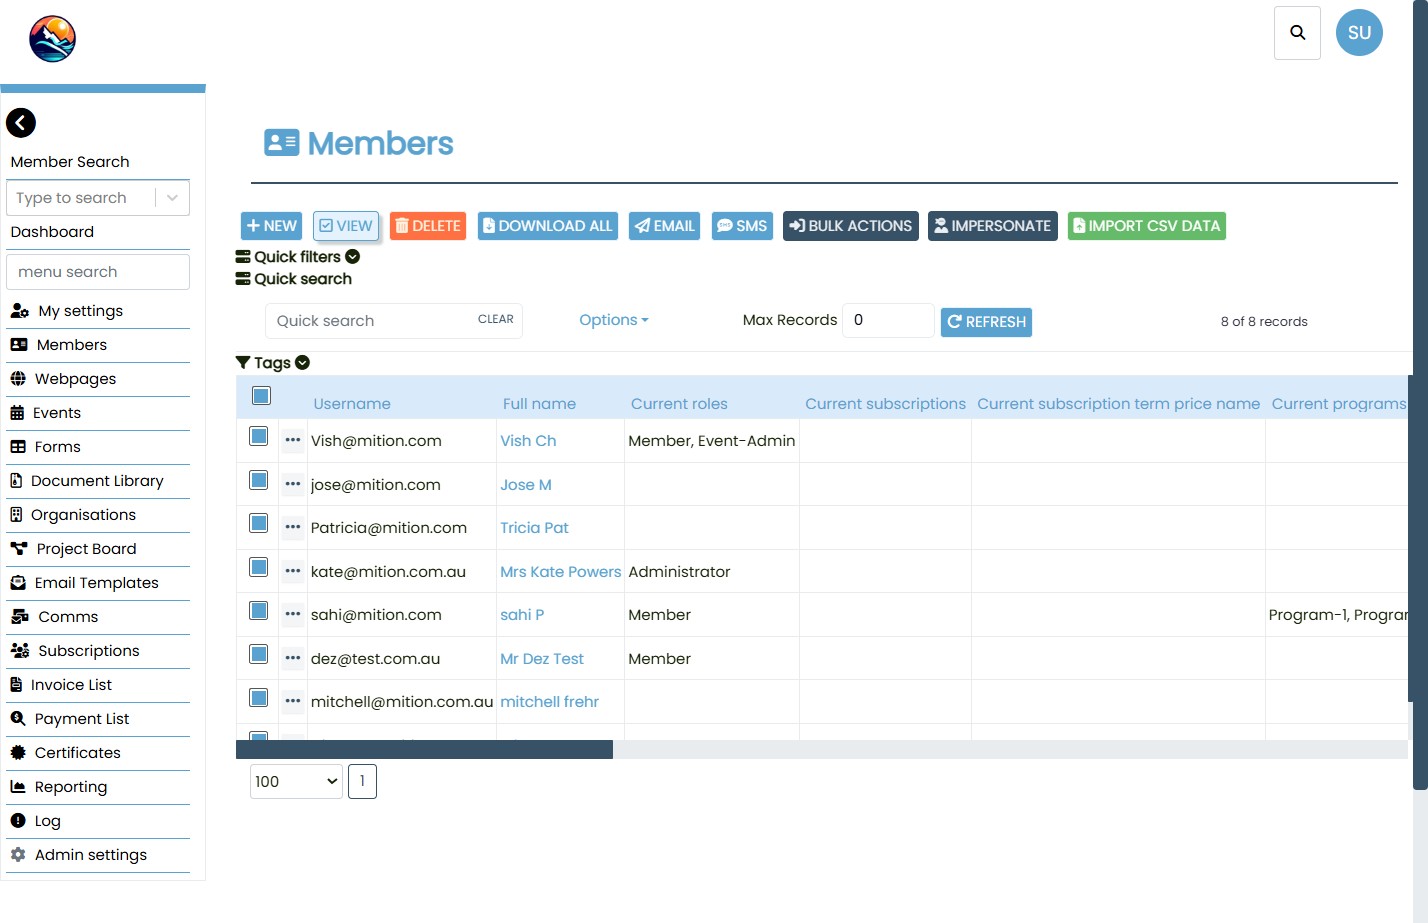This screenshot has width=1428, height=923.
Task: Open Mrs Kate Powers member link
Action: click(x=560, y=572)
